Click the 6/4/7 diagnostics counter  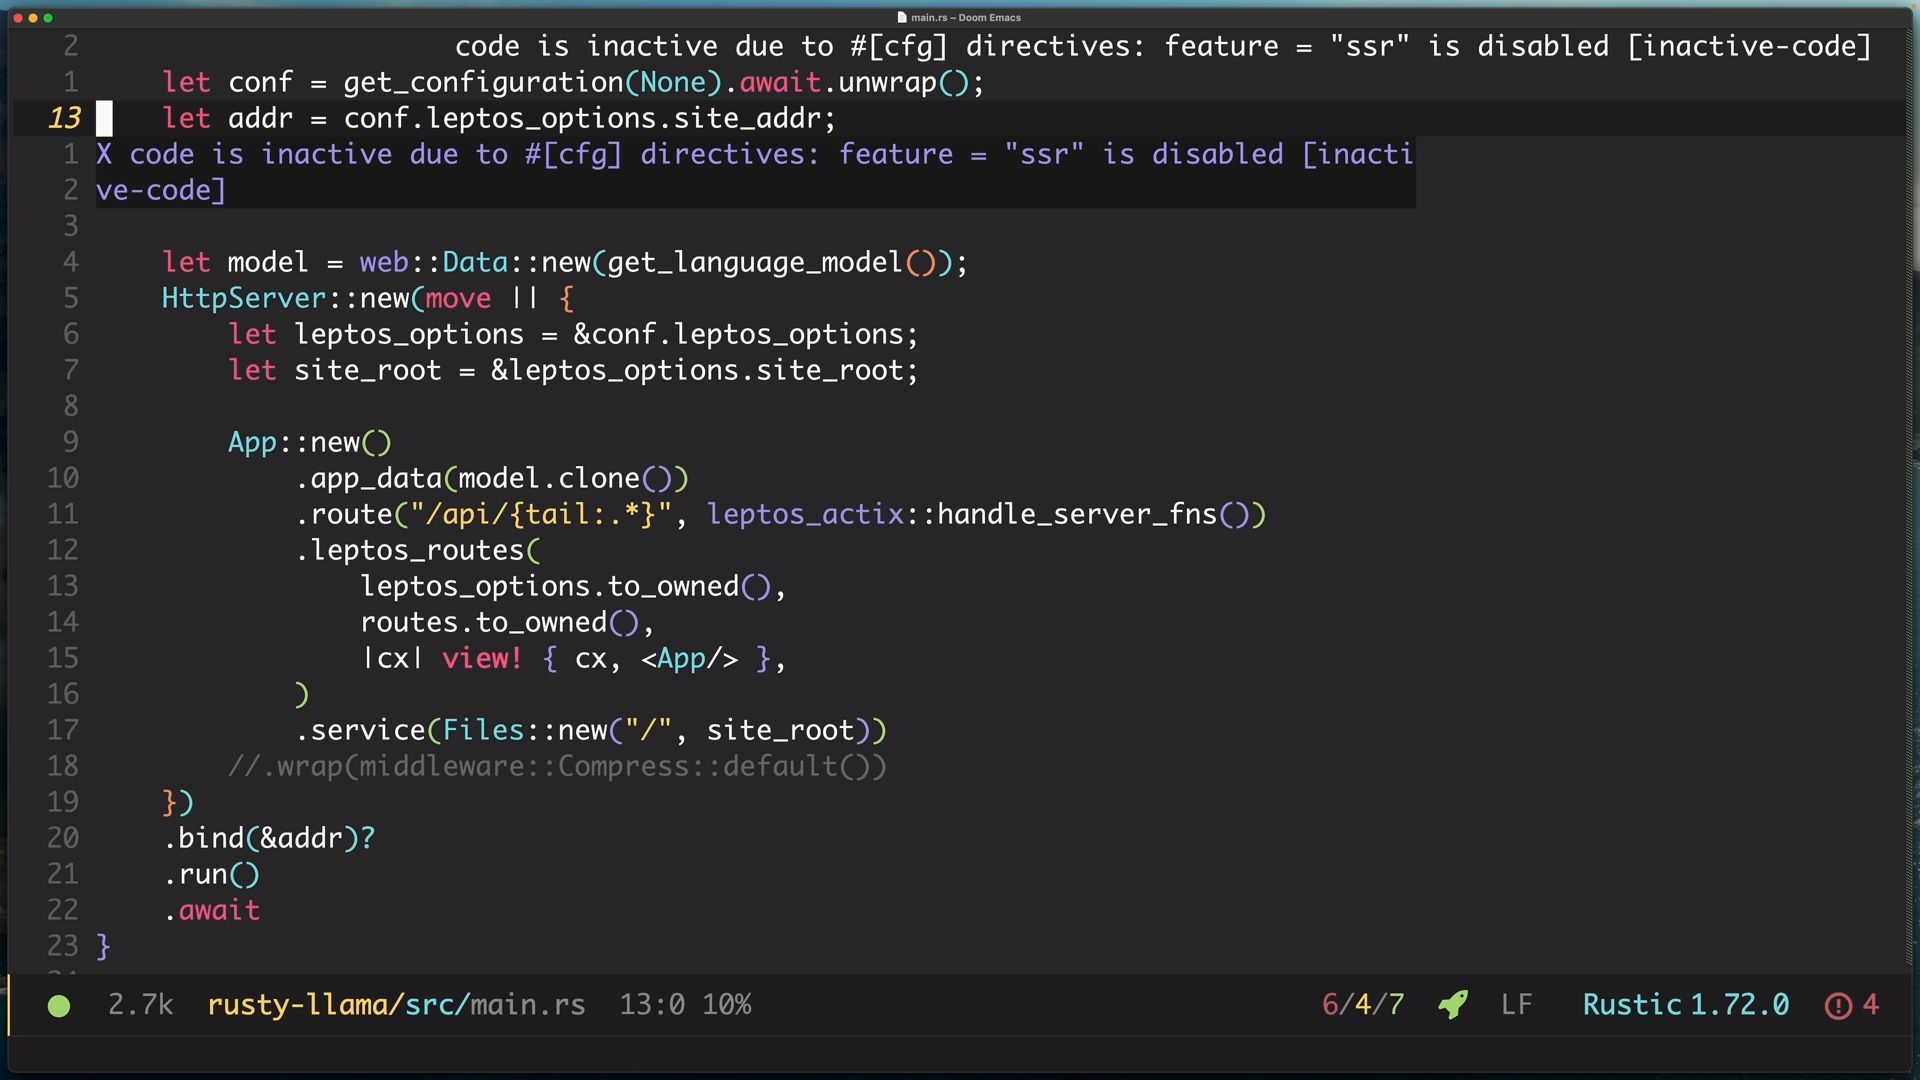point(1363,1005)
